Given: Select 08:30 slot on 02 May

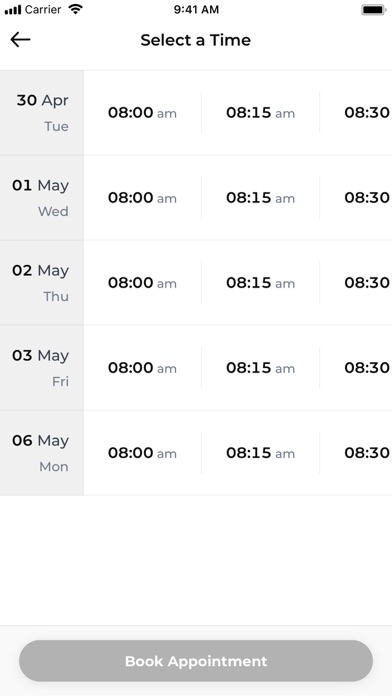Looking at the screenshot, I should coord(356,283).
